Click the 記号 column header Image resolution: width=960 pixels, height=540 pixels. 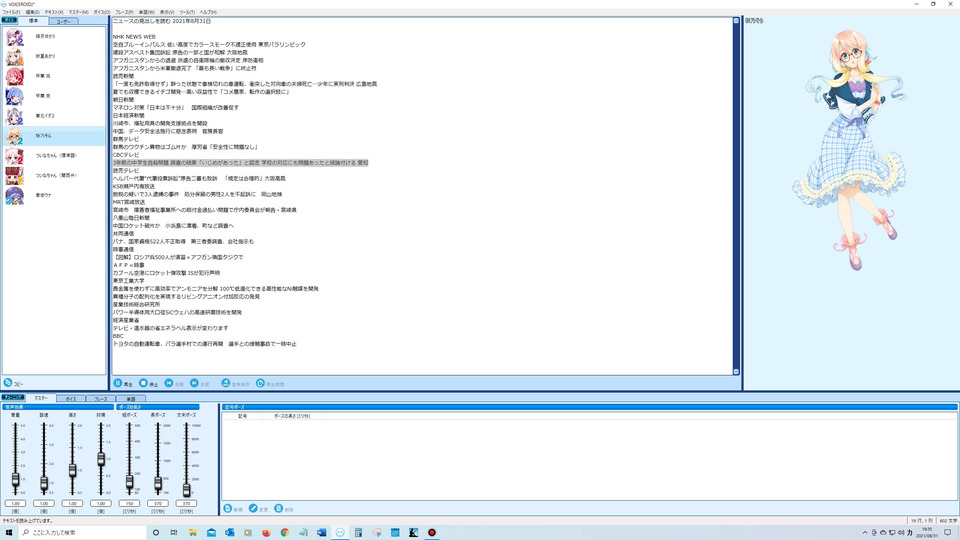[x=242, y=416]
